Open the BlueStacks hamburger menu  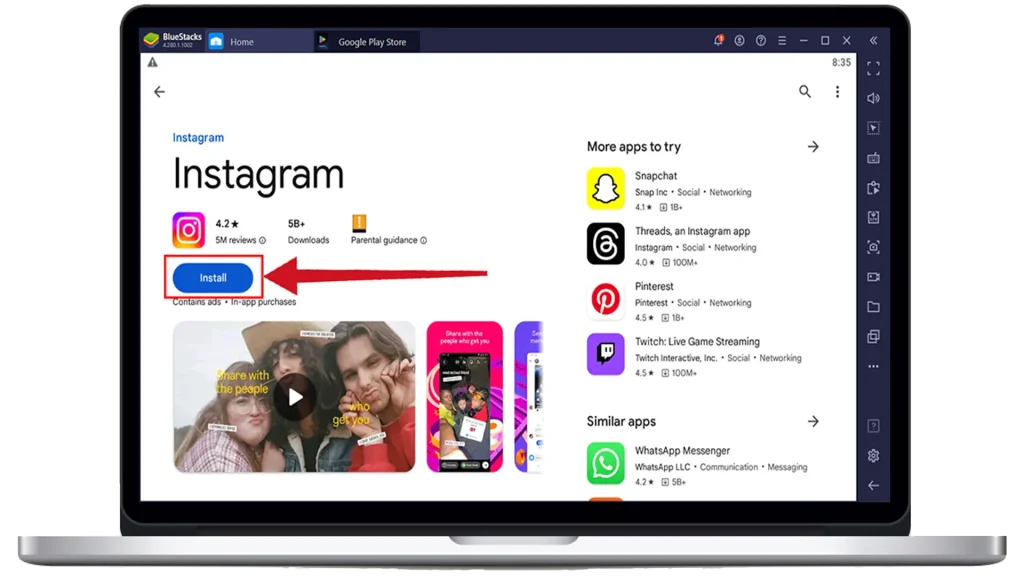pyautogui.click(x=782, y=40)
